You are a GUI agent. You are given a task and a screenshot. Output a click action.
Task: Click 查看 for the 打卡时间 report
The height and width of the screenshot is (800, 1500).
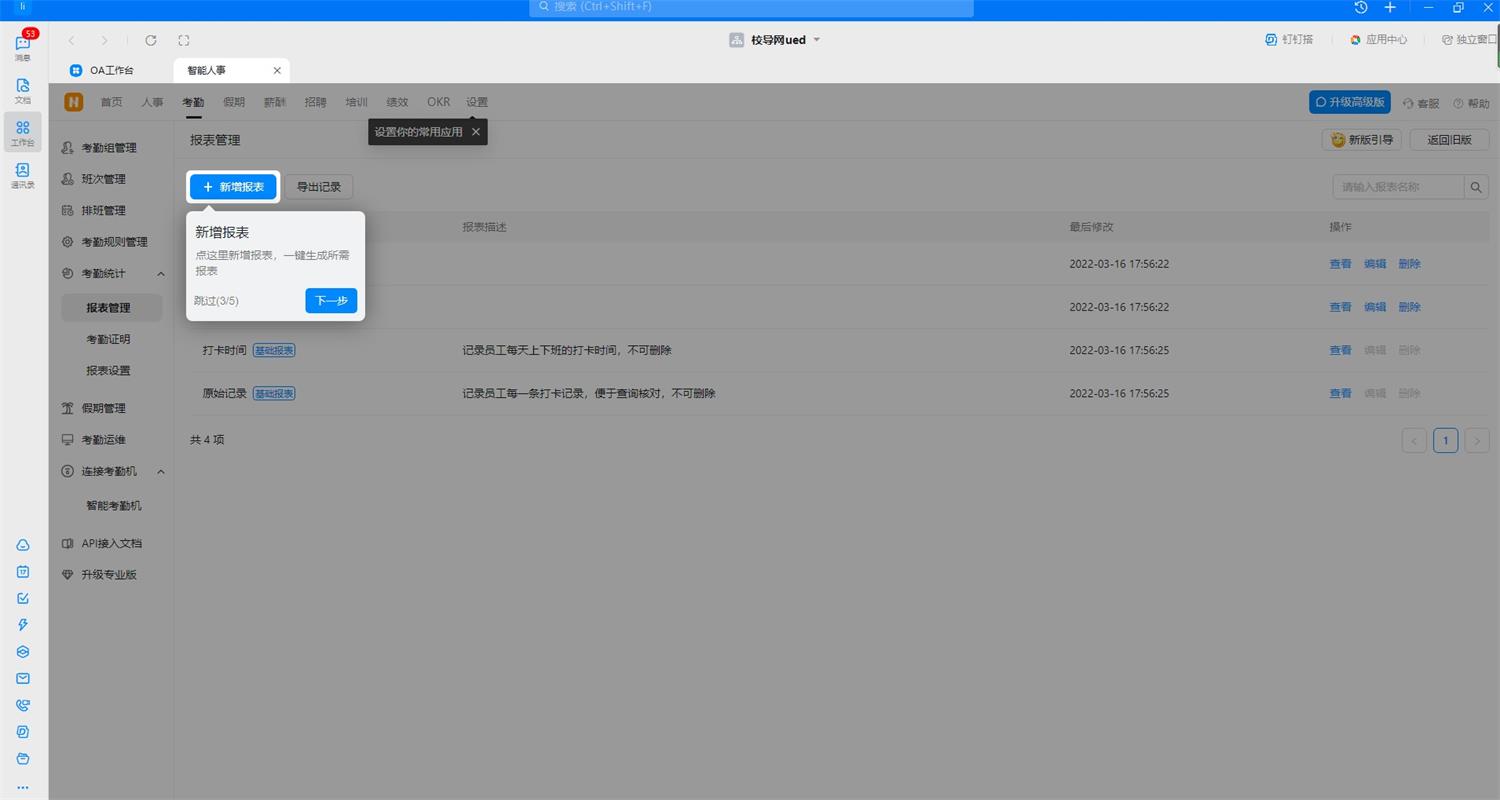click(1340, 350)
